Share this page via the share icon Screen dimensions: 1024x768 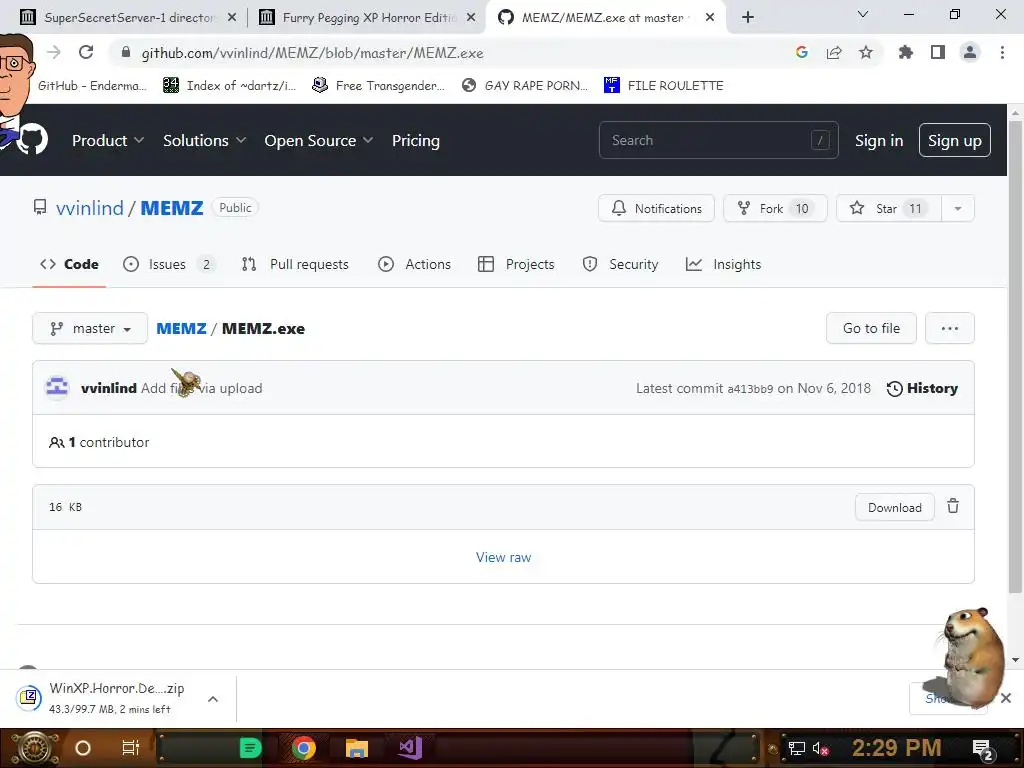click(x=834, y=52)
